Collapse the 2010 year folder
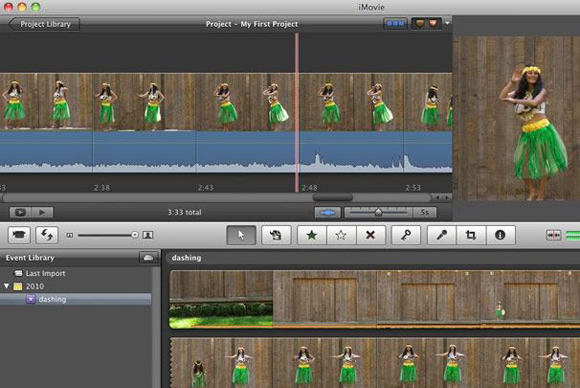 pos(6,286)
